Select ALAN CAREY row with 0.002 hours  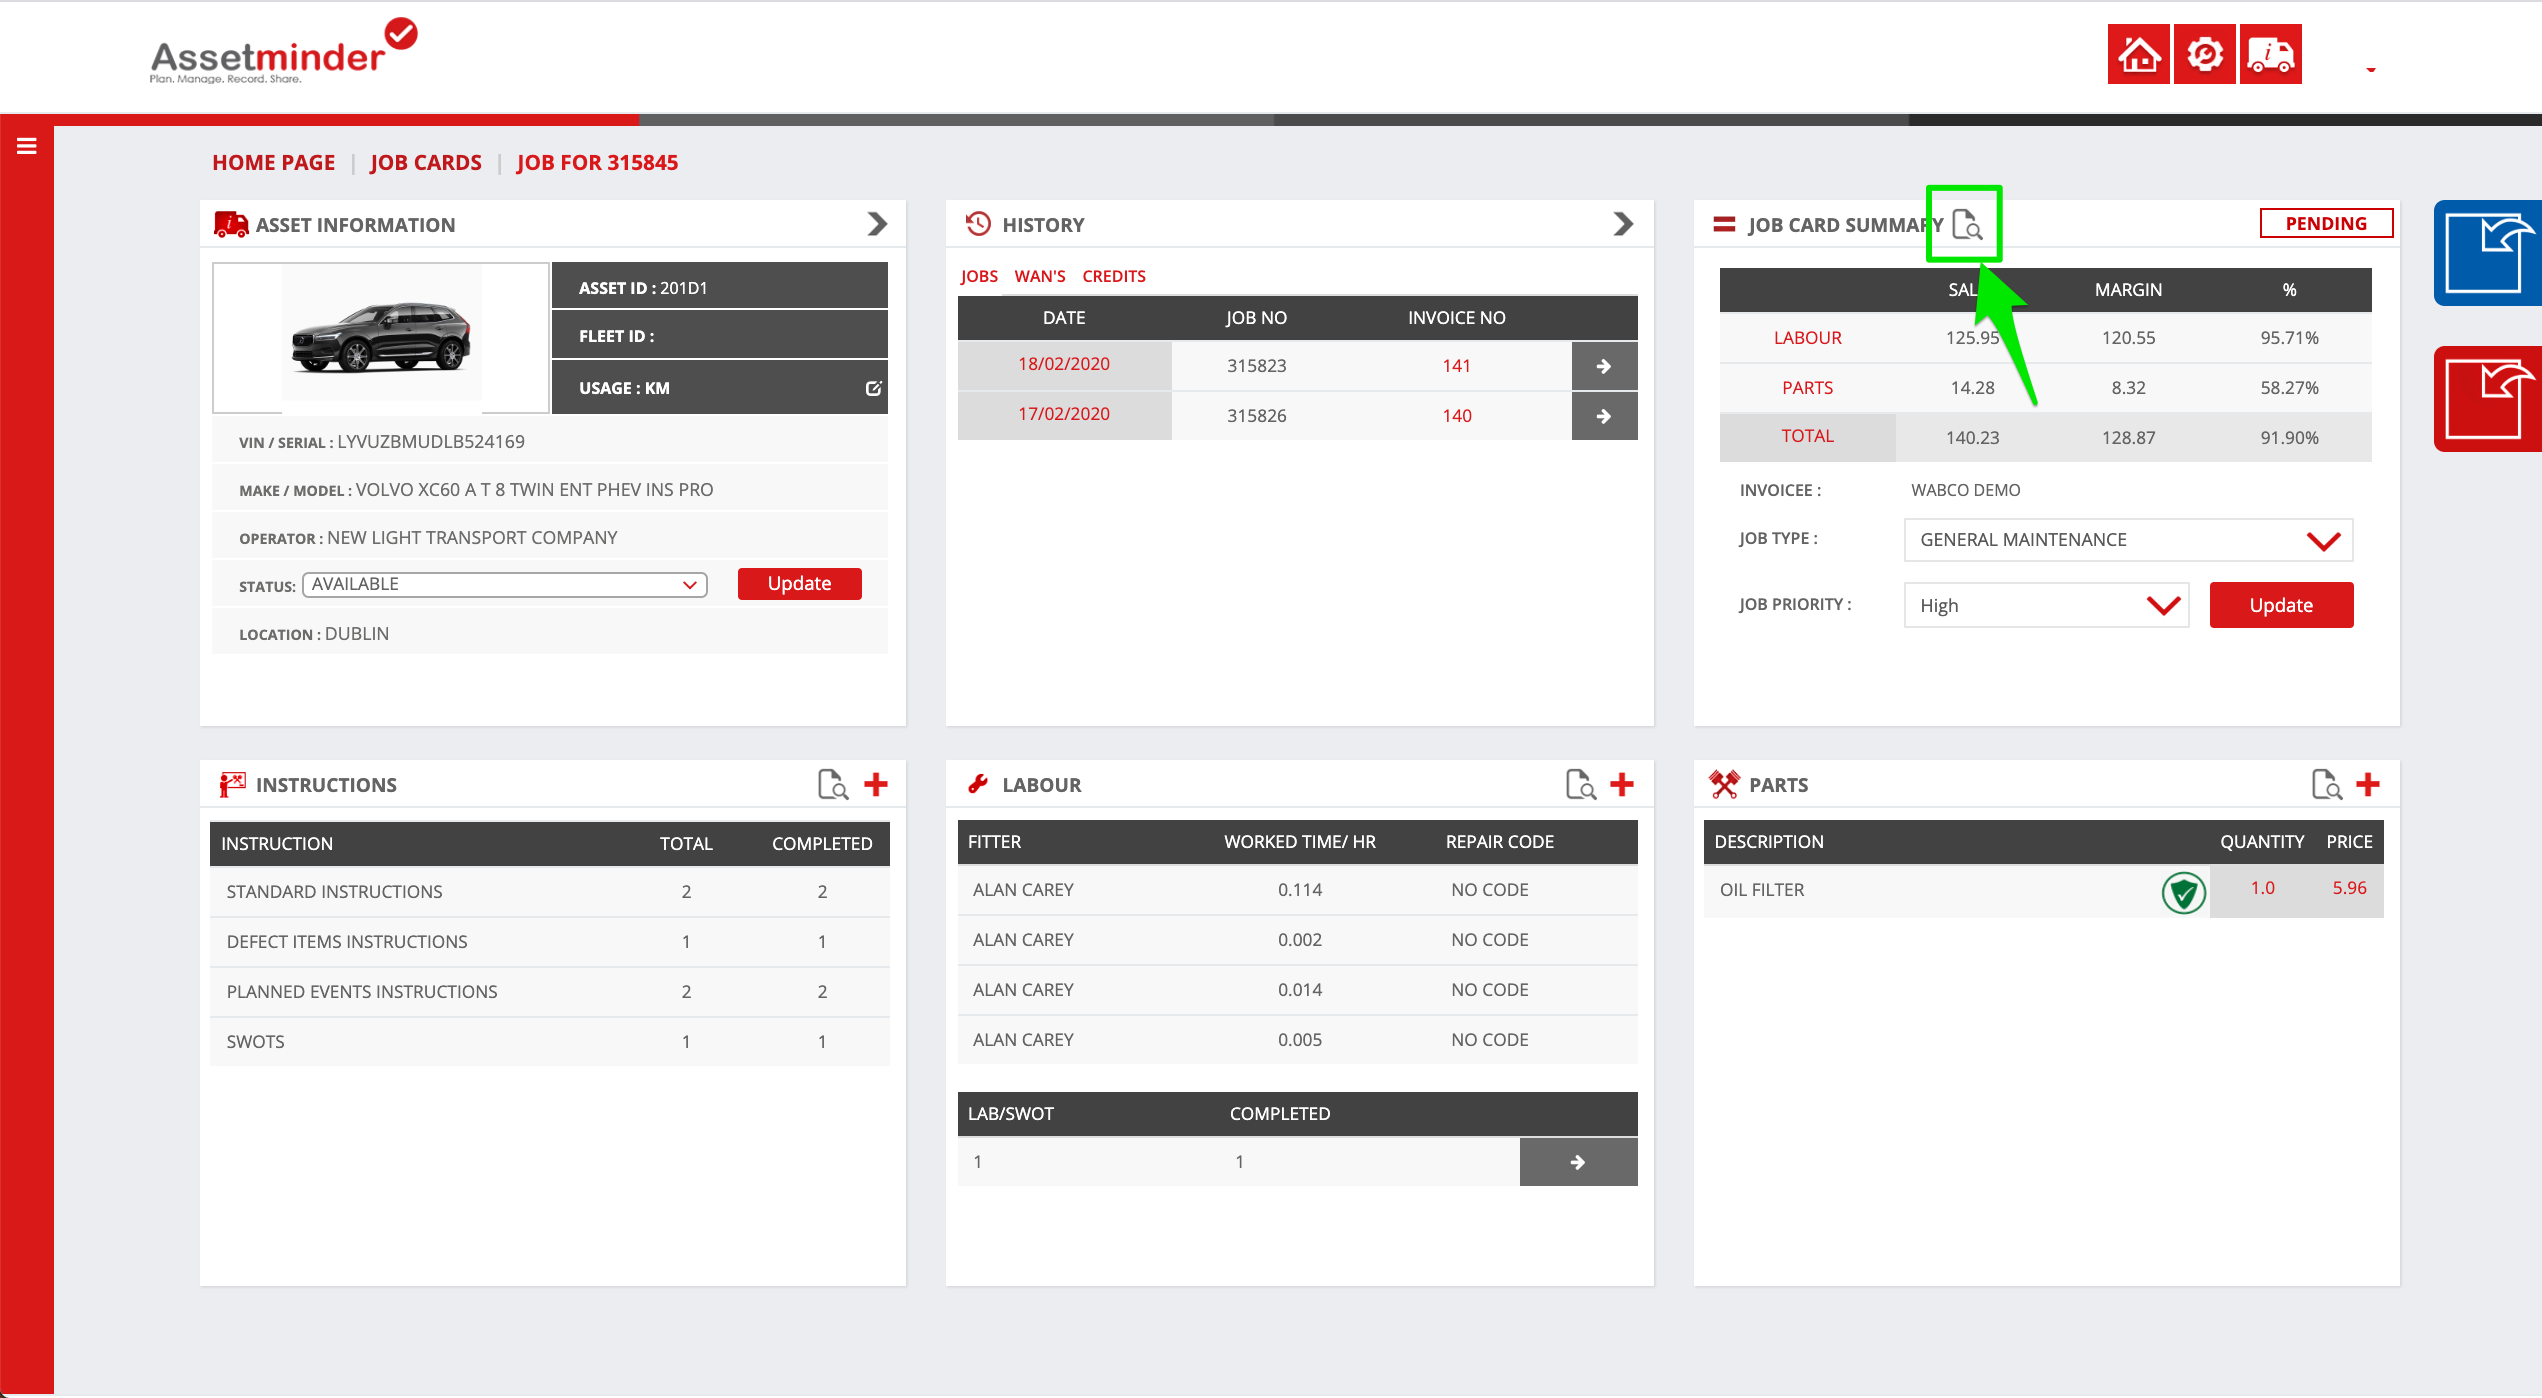(x=1297, y=940)
